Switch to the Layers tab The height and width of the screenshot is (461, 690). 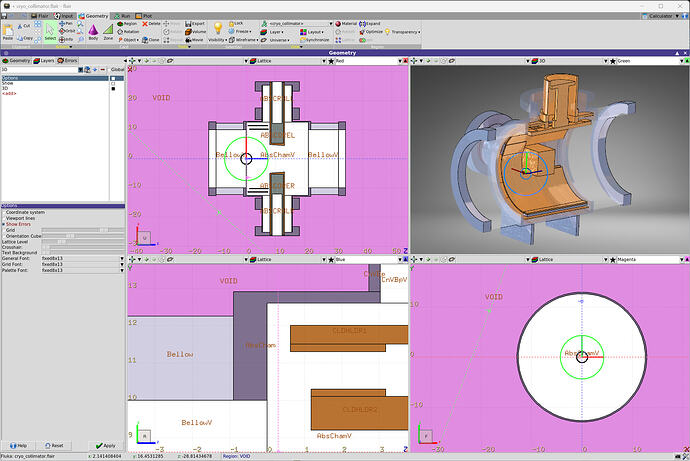(44, 61)
